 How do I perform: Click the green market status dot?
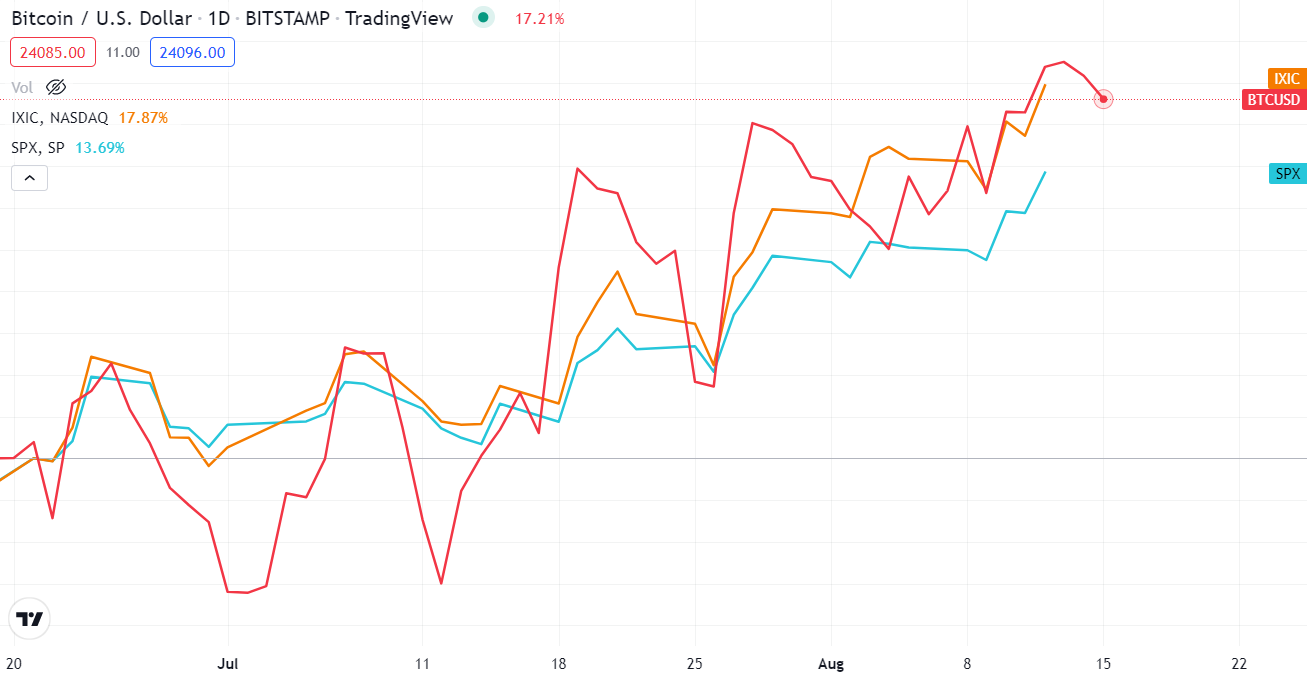click(x=484, y=18)
